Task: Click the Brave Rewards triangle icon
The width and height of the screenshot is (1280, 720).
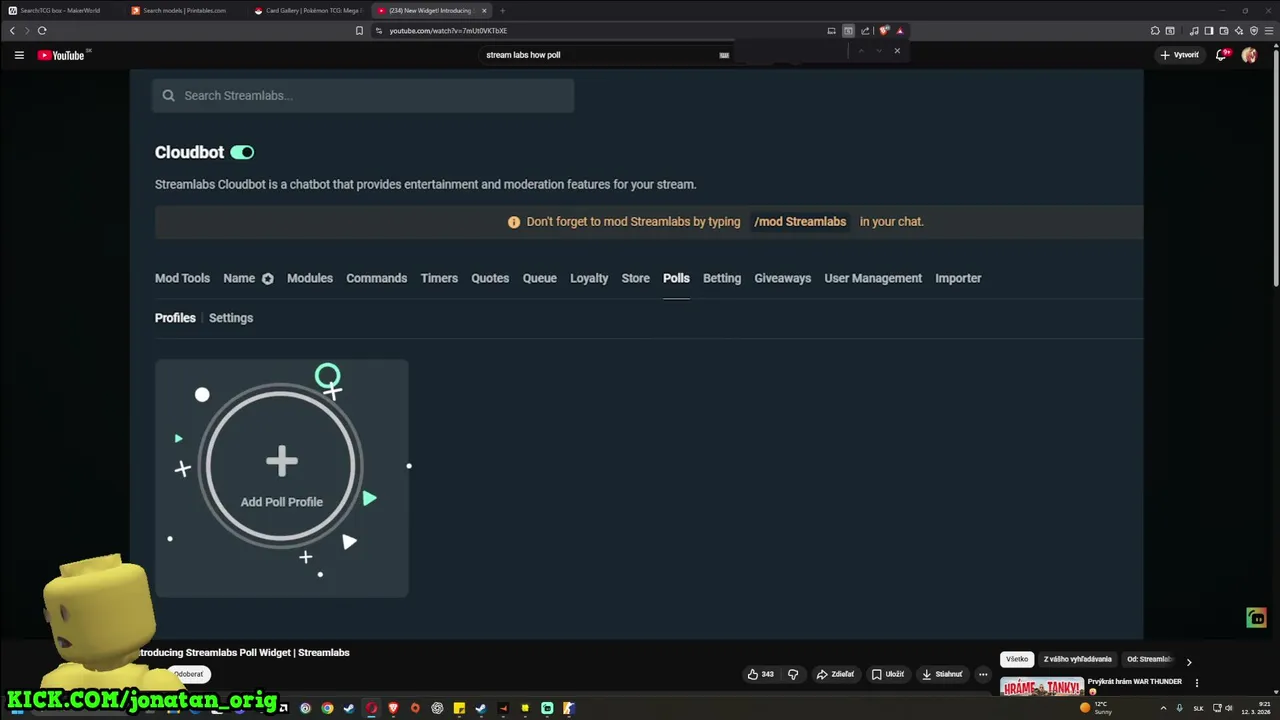Action: pyautogui.click(x=899, y=31)
